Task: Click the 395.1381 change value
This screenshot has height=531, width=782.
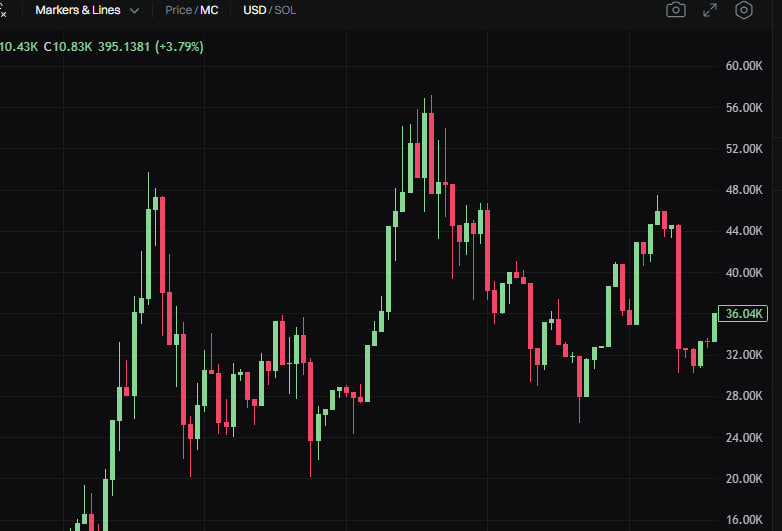Action: tap(124, 47)
